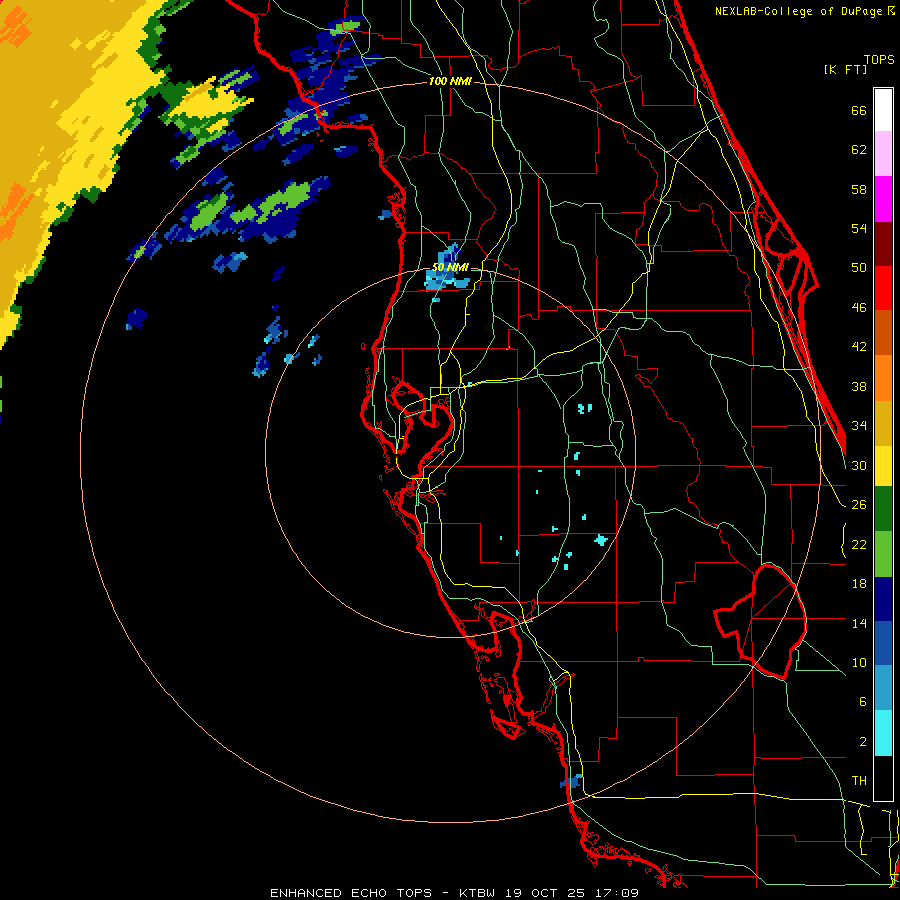This screenshot has width=900, height=900.
Task: Click the "46" legend value
Action: coord(859,308)
